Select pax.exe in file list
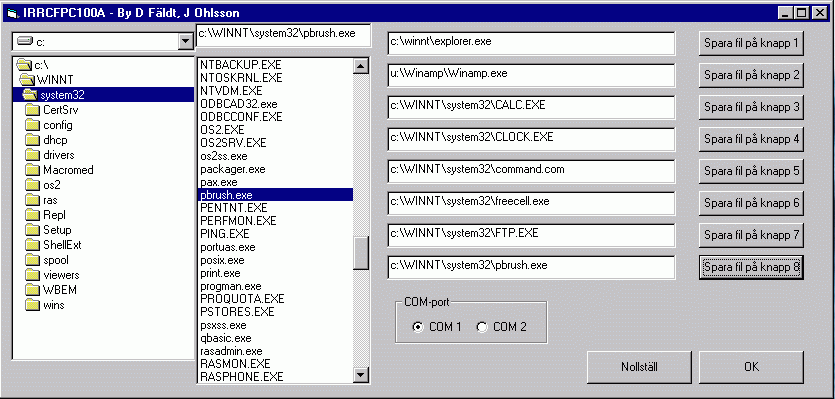 coord(275,182)
